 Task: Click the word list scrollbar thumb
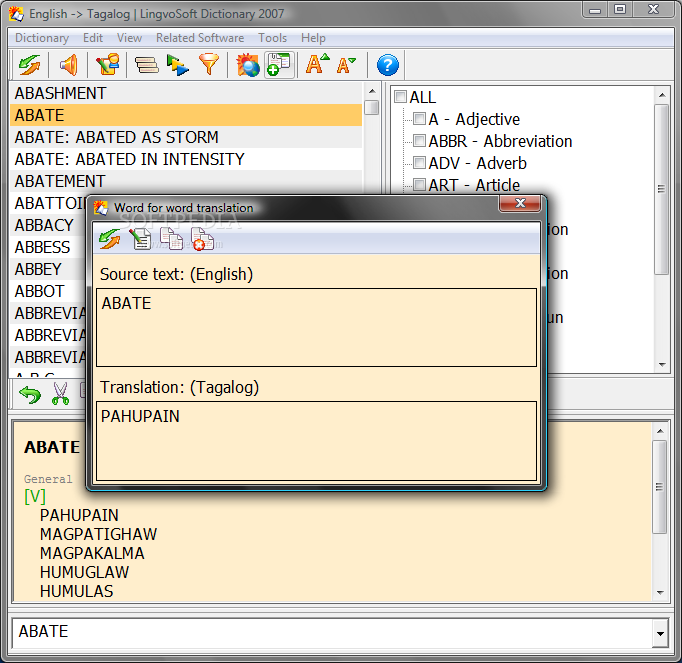[372, 107]
